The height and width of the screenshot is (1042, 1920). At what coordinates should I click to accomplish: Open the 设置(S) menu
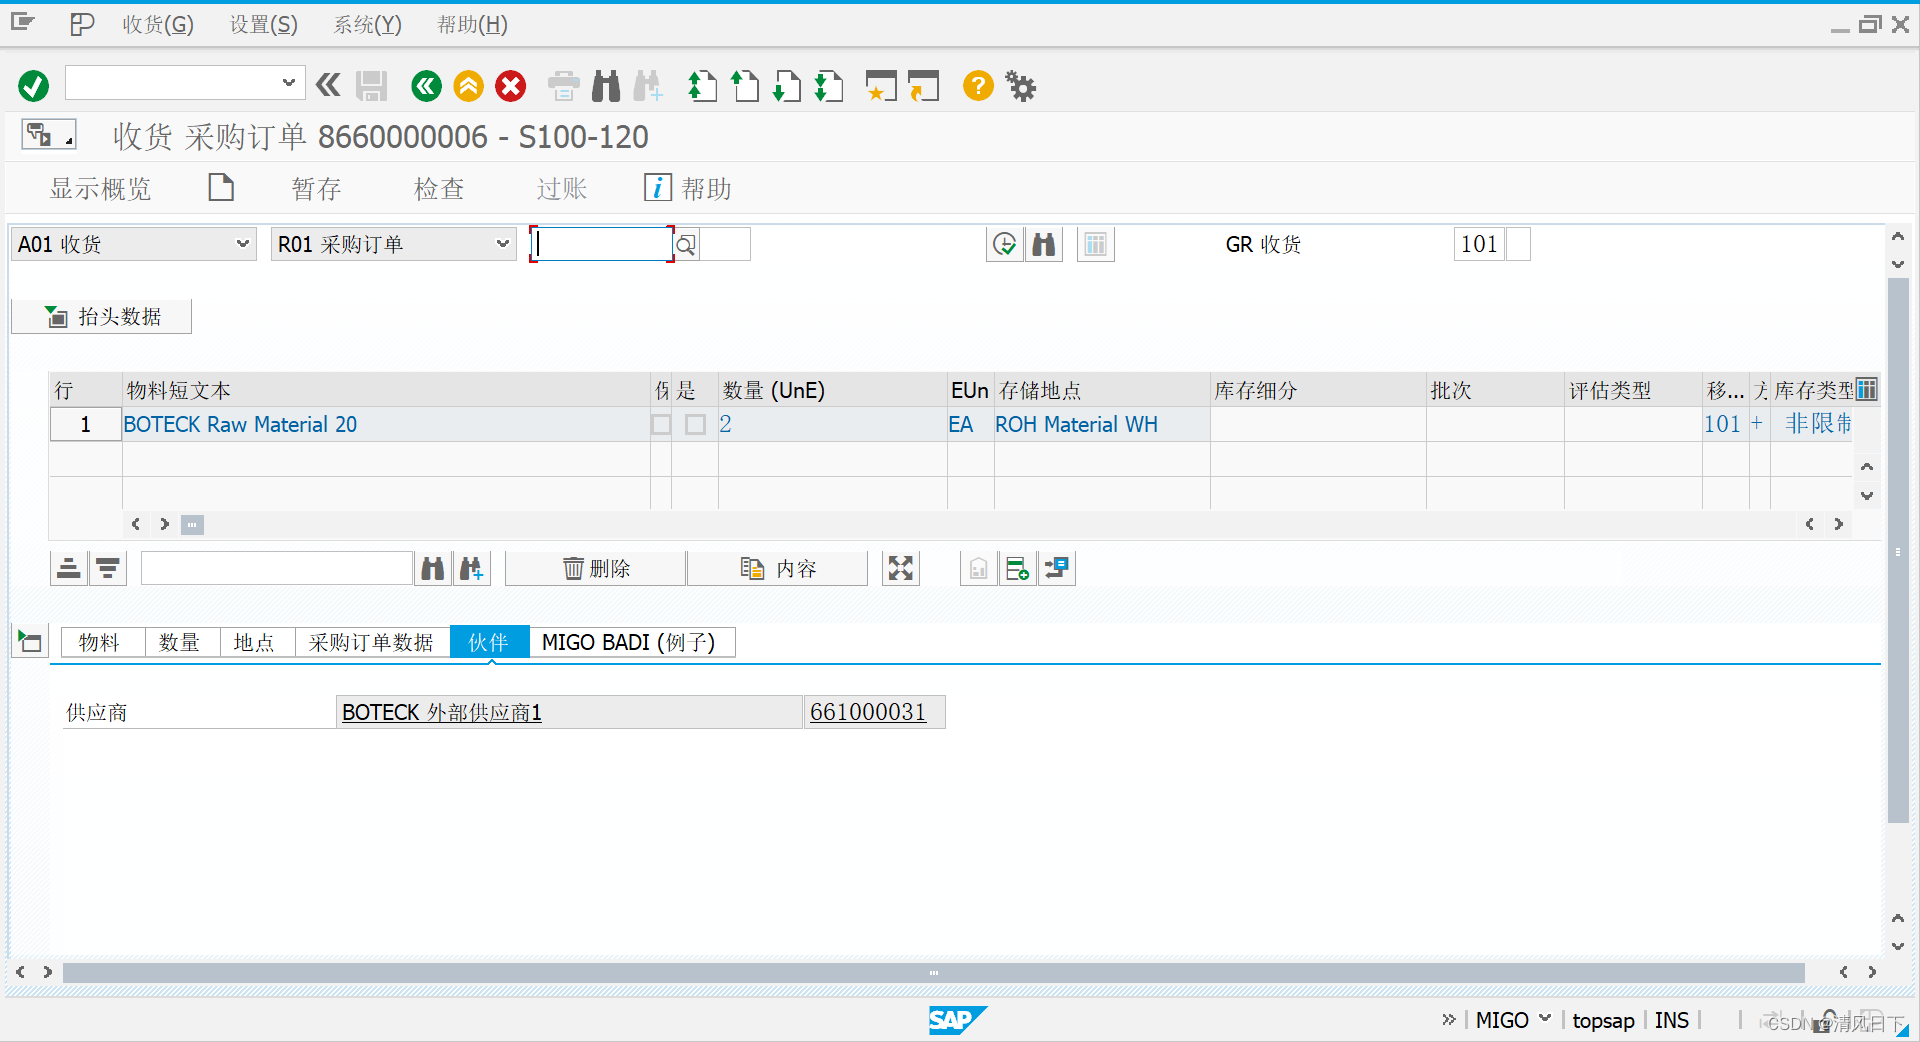point(264,25)
